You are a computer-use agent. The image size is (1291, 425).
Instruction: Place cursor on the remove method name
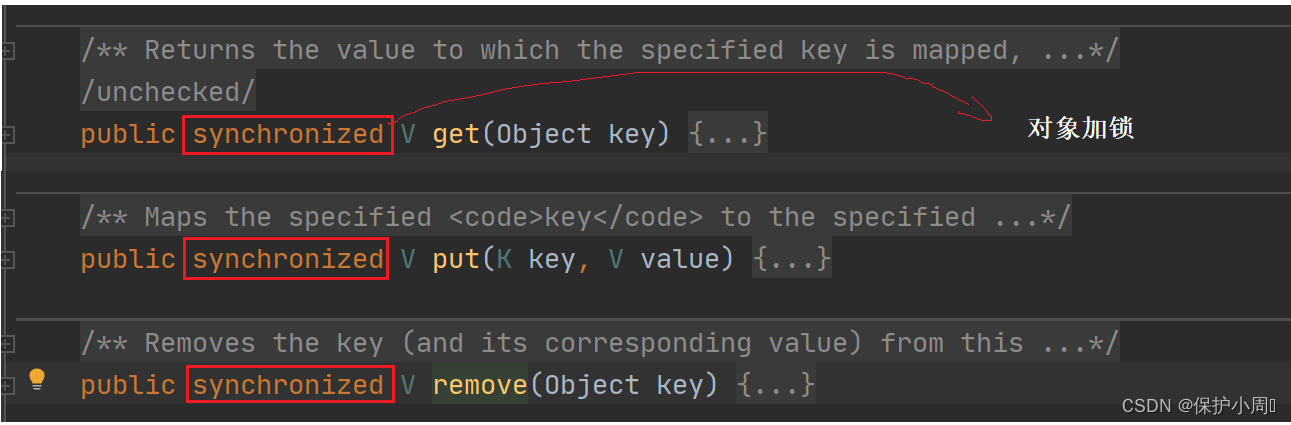tap(480, 385)
